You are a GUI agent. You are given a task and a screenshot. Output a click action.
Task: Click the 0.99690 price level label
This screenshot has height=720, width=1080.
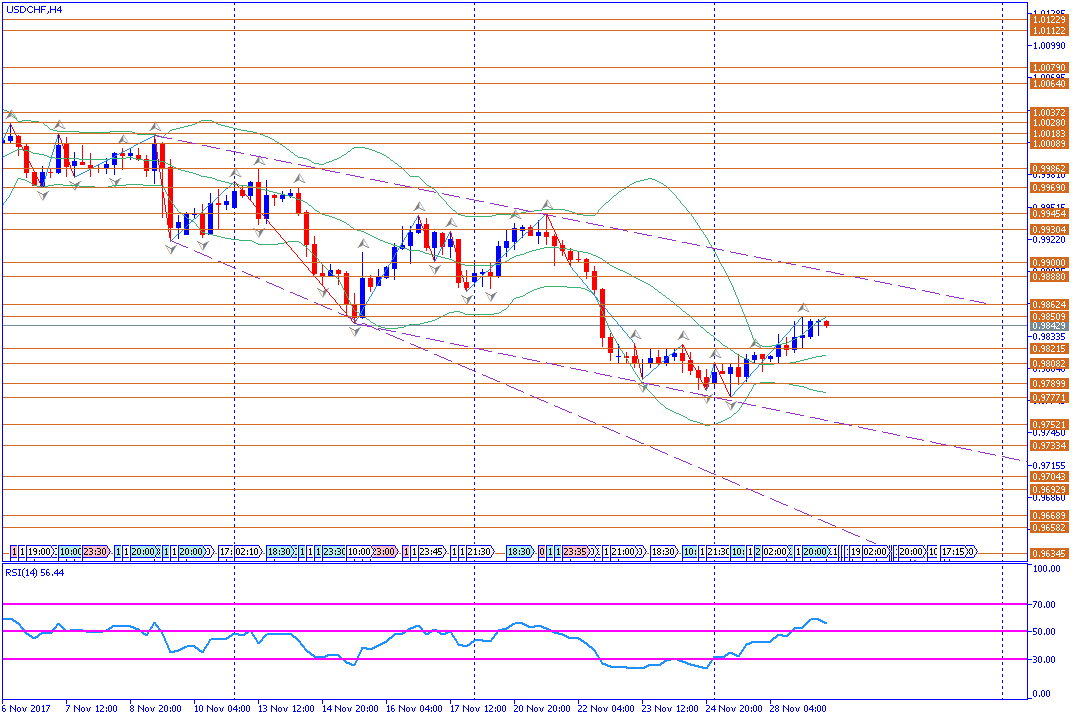pos(1049,187)
